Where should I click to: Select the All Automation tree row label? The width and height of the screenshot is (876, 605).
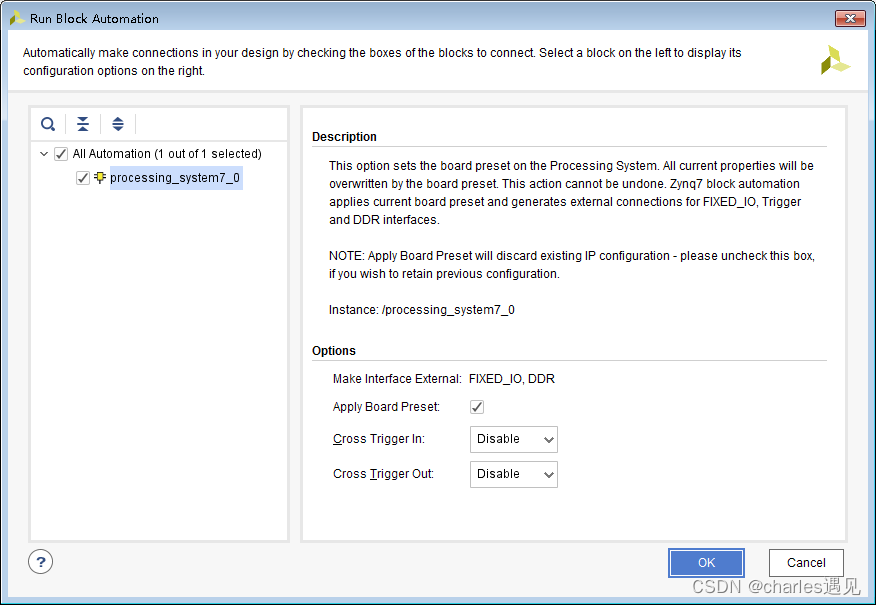(167, 154)
